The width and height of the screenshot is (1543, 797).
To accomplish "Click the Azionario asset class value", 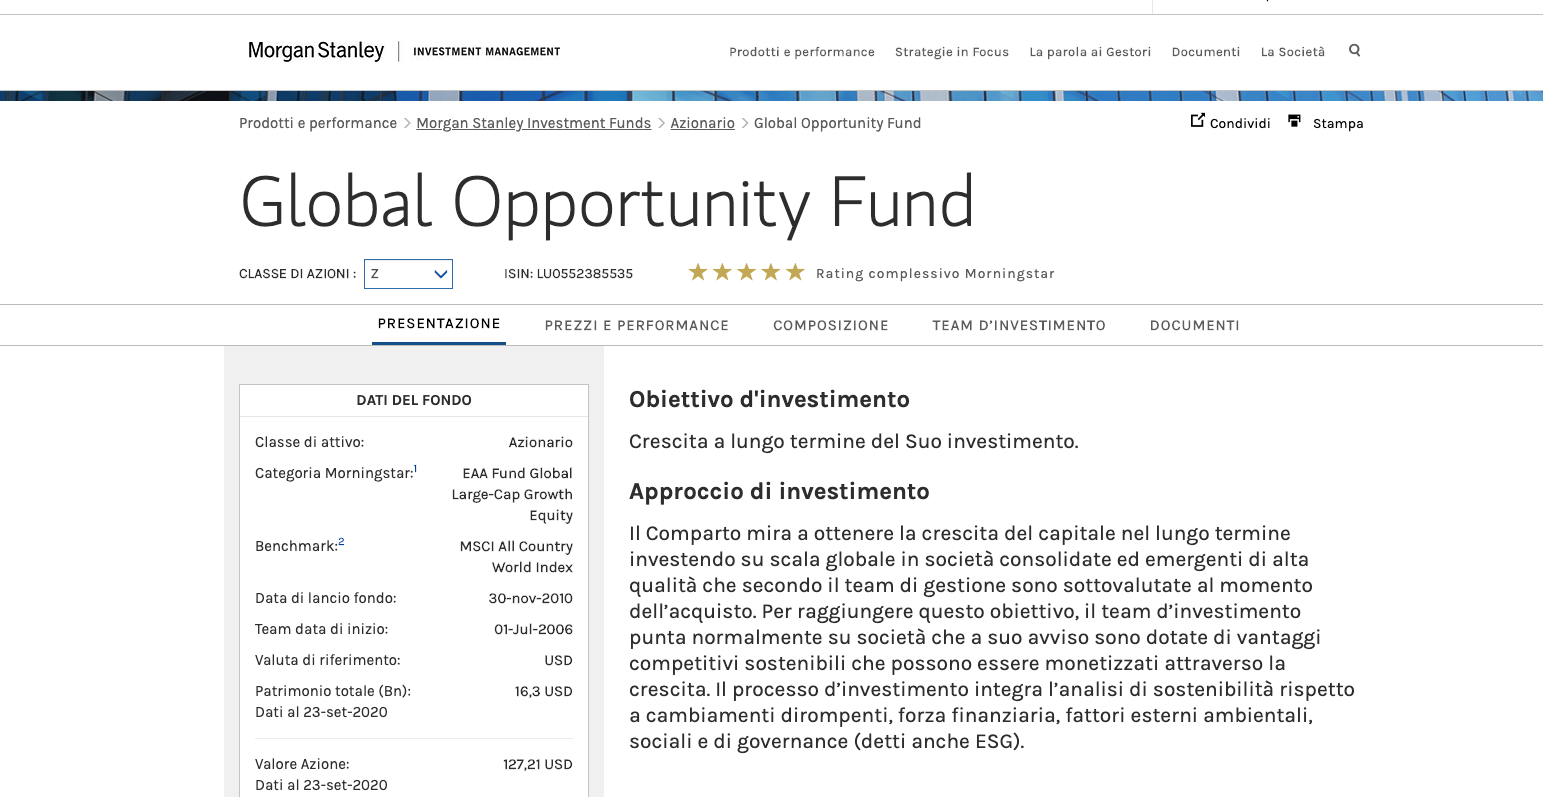I will [541, 442].
